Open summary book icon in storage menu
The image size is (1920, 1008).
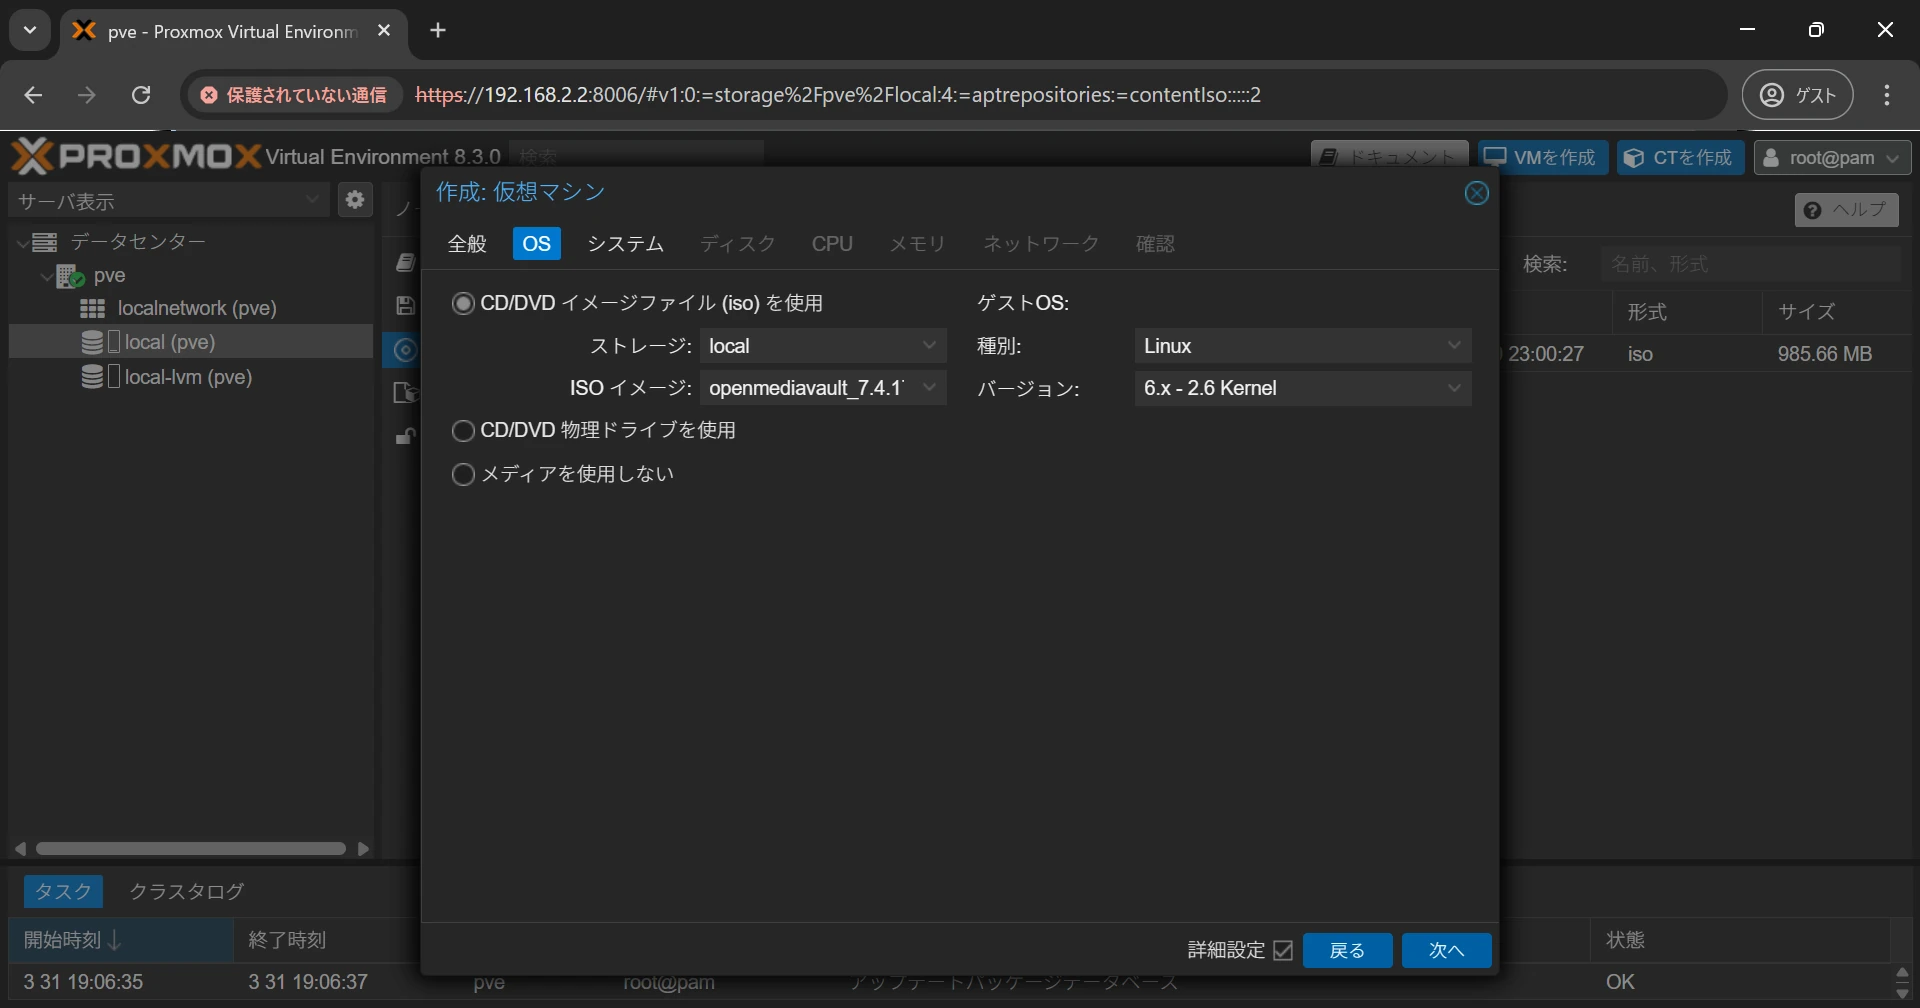point(405,262)
